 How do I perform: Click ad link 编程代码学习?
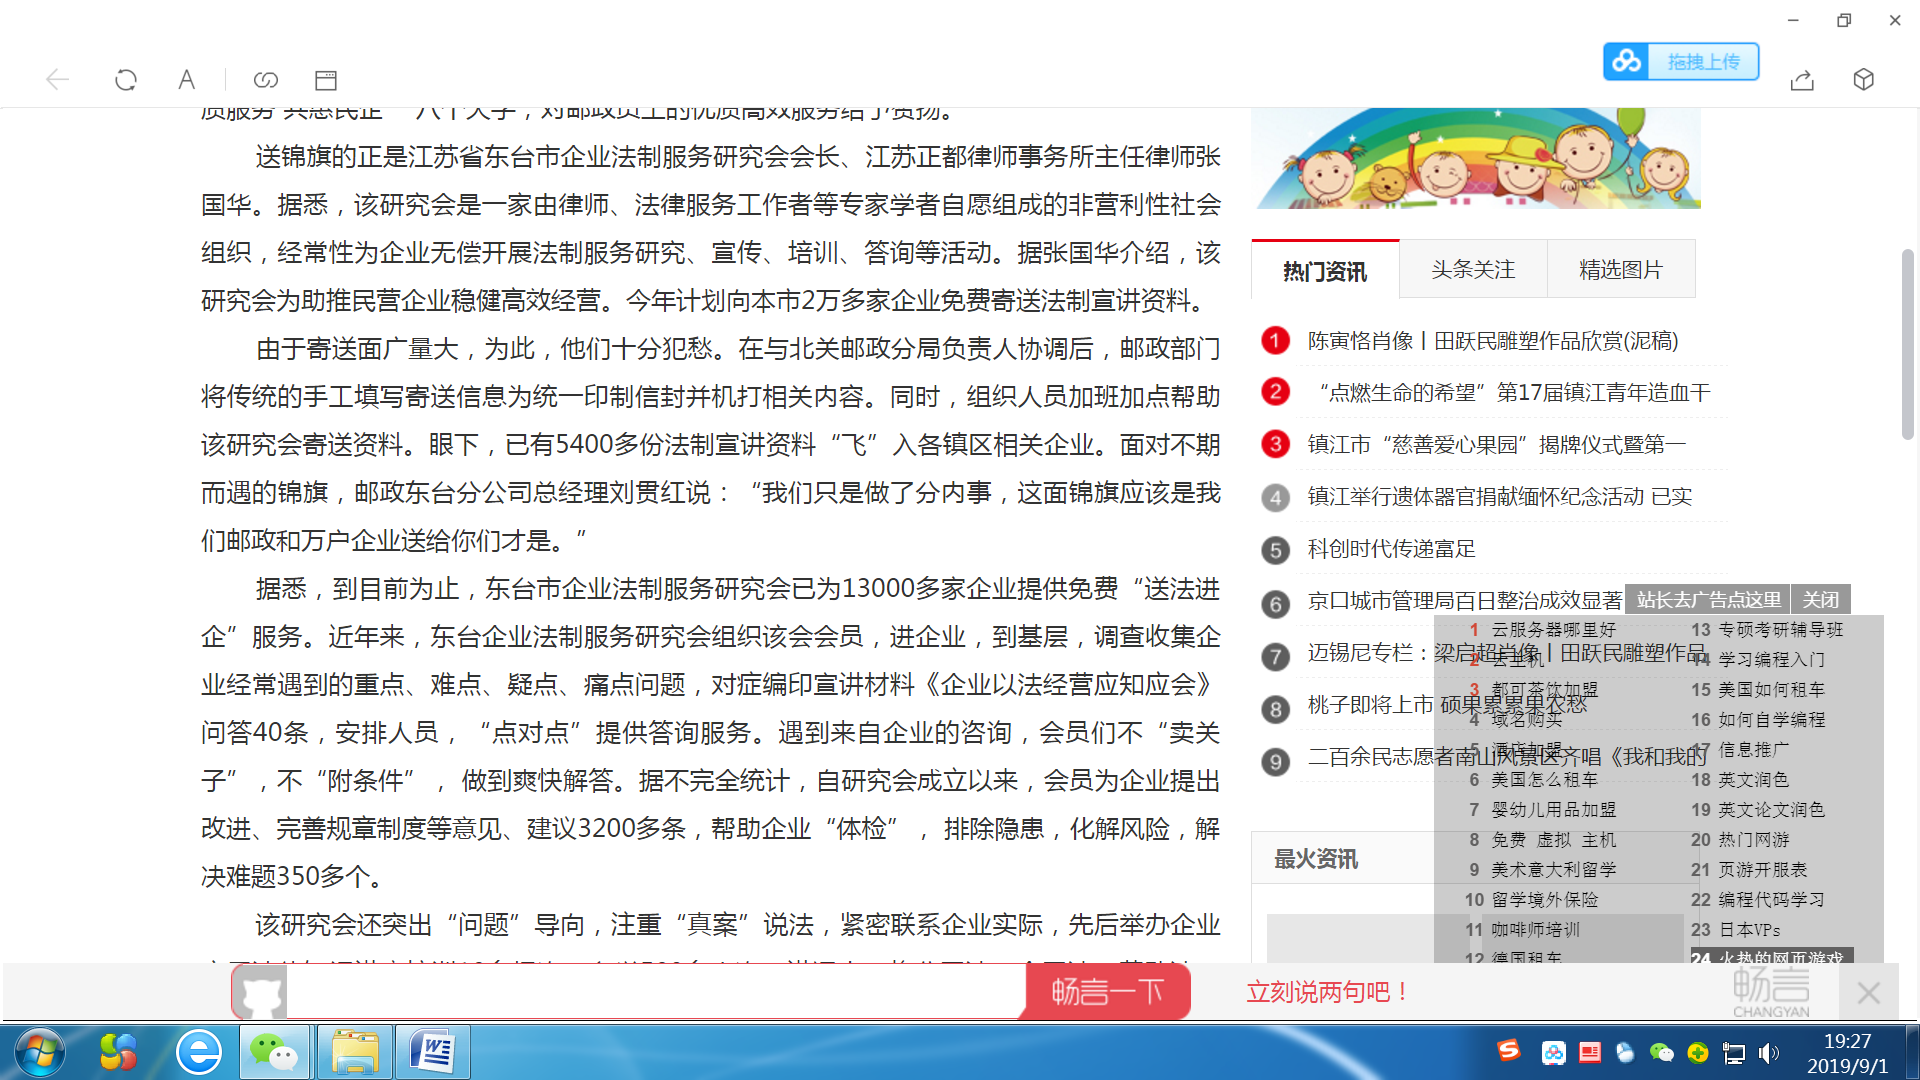(1772, 900)
